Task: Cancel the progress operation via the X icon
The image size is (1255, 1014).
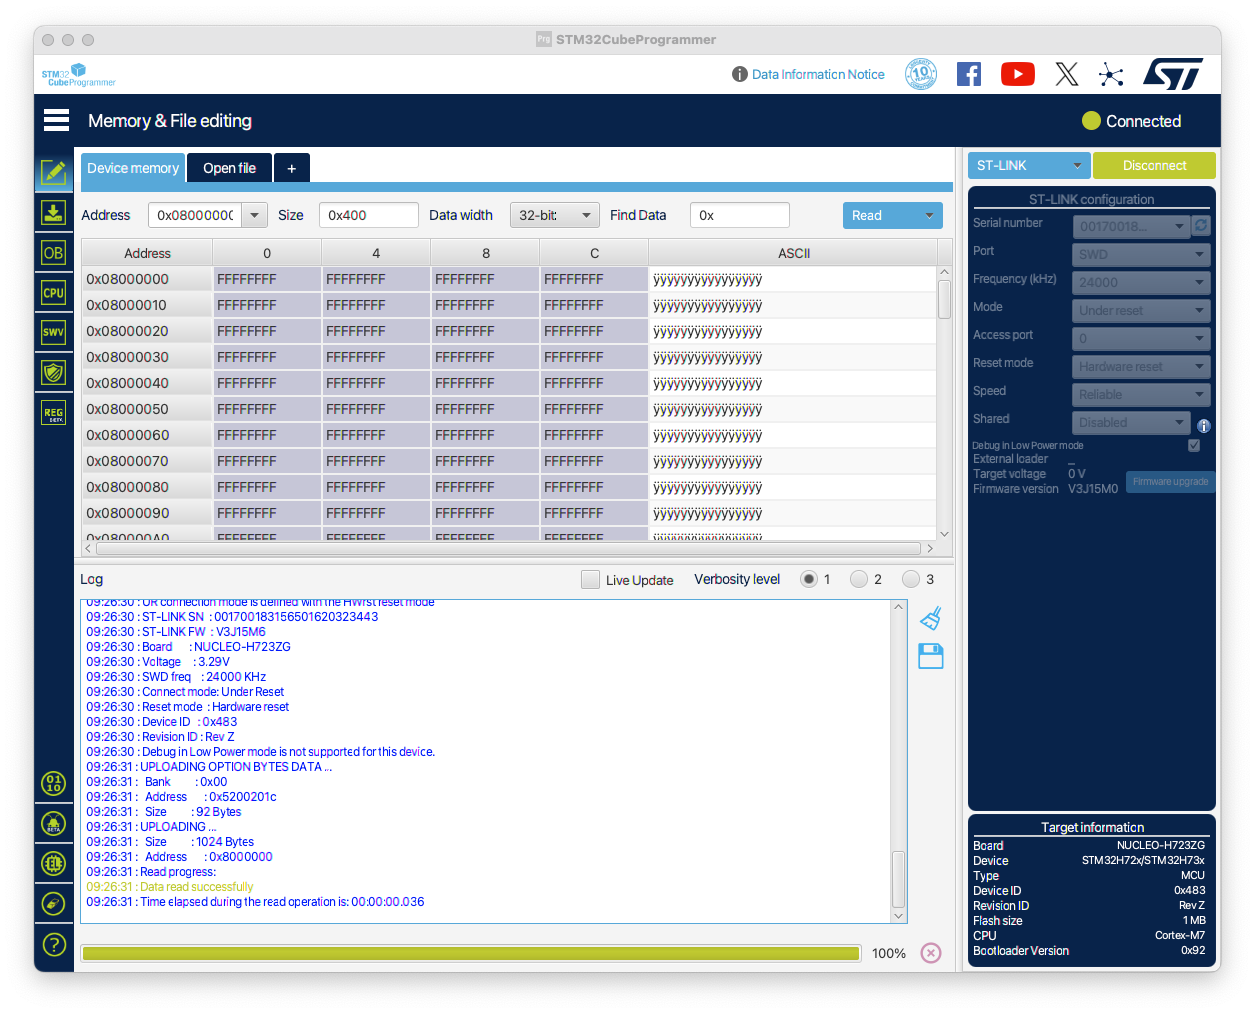Action: pyautogui.click(x=931, y=953)
